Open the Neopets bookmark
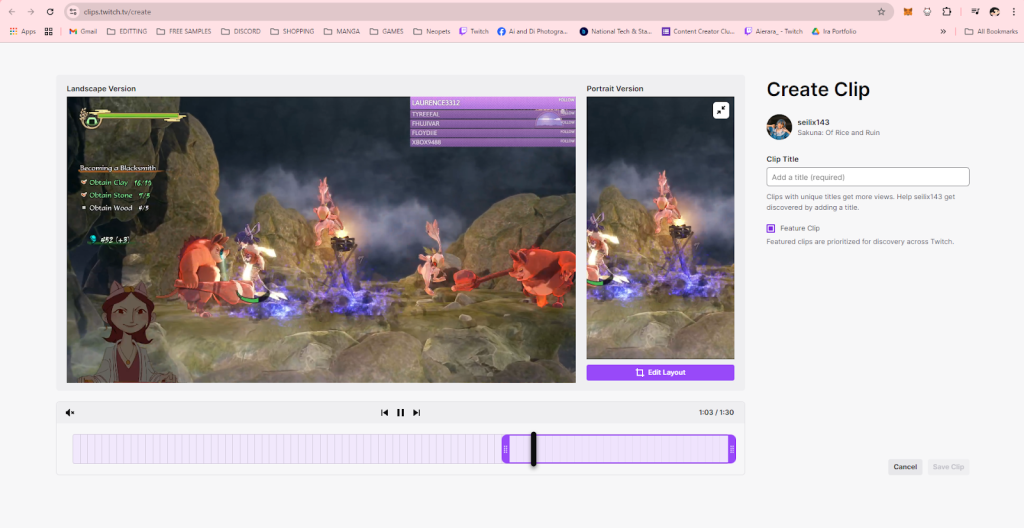The image size is (1024, 528). (432, 31)
